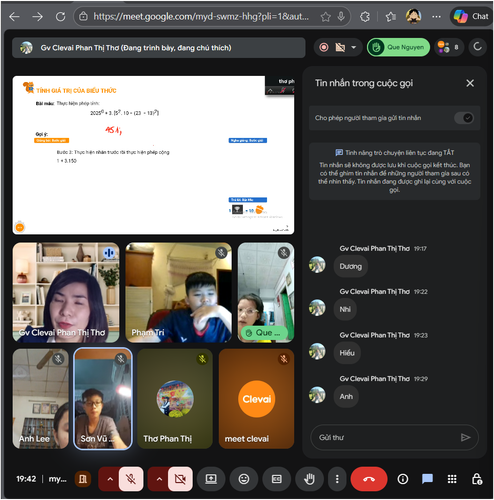Click the send message arrow
Image resolution: width=494 pixels, height=500 pixels.
[x=465, y=437]
